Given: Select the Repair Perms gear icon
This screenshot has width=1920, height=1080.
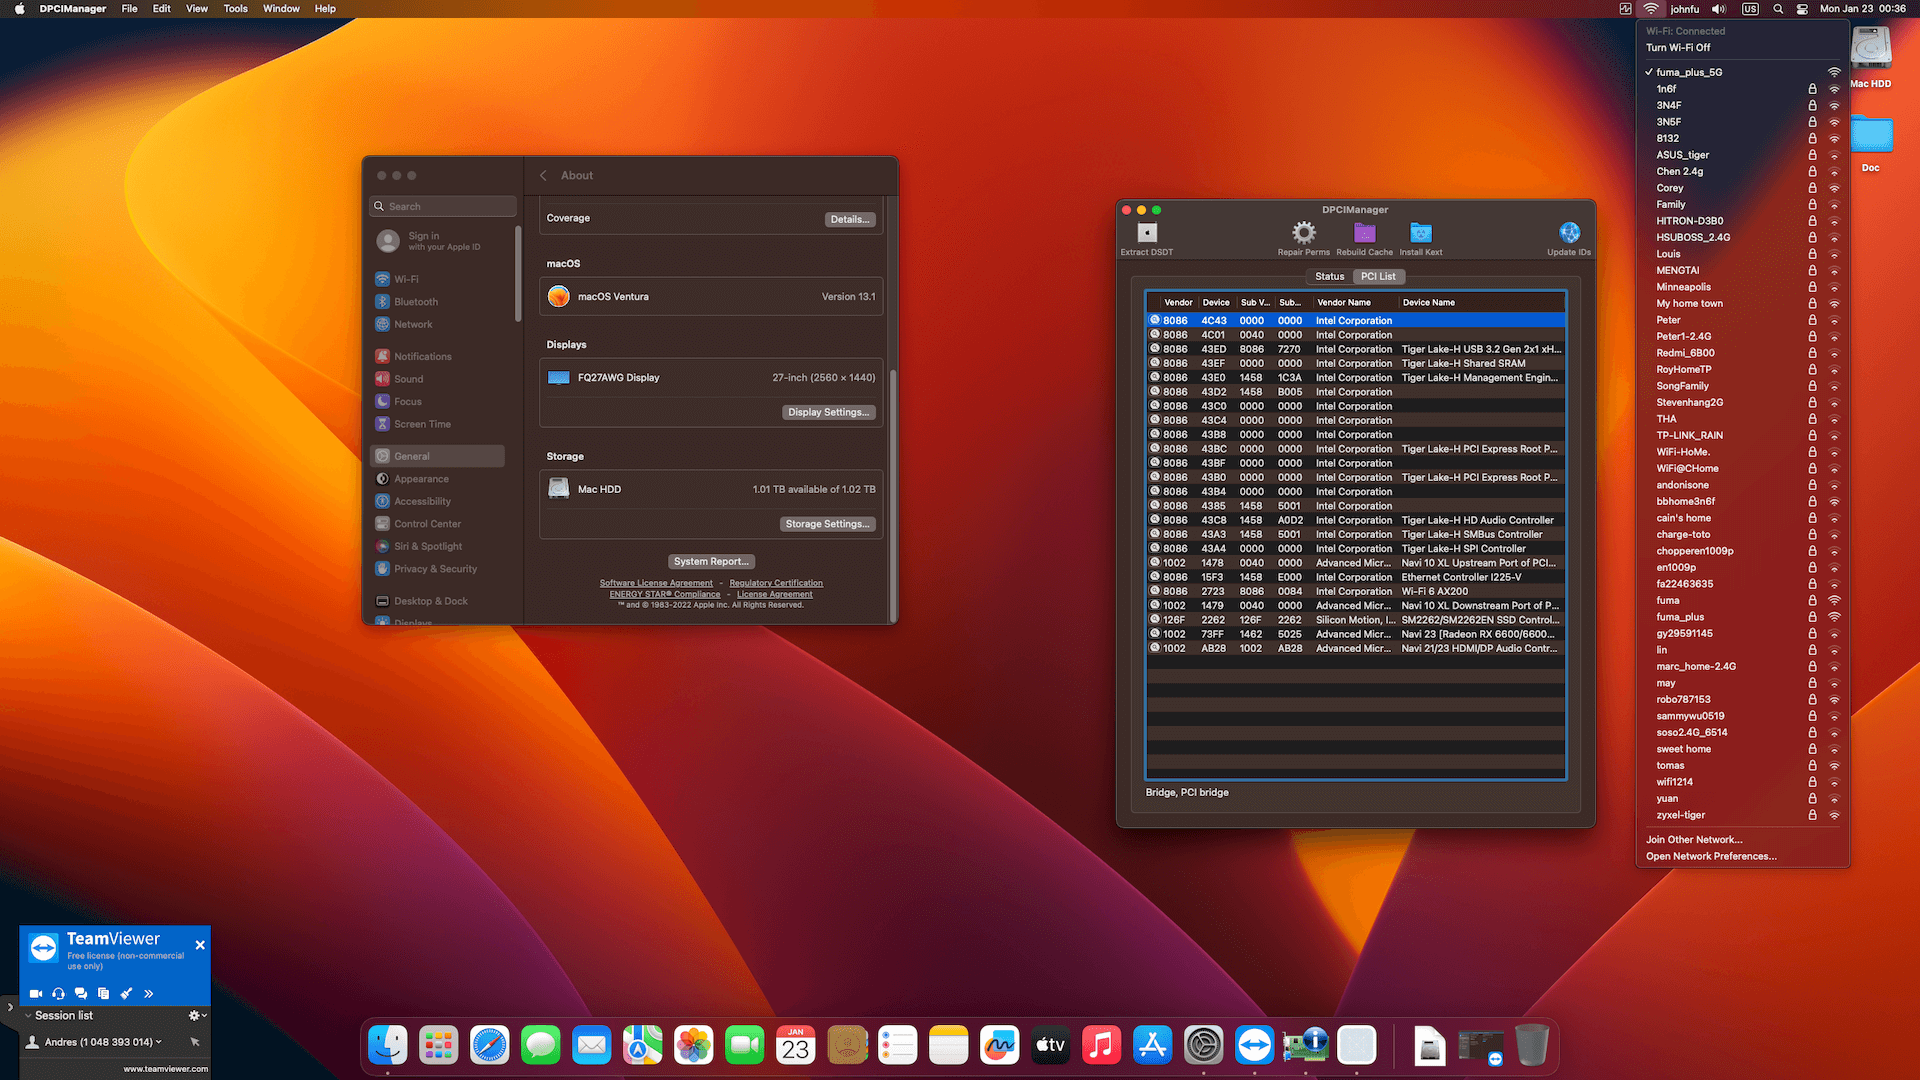Looking at the screenshot, I should tap(1303, 234).
